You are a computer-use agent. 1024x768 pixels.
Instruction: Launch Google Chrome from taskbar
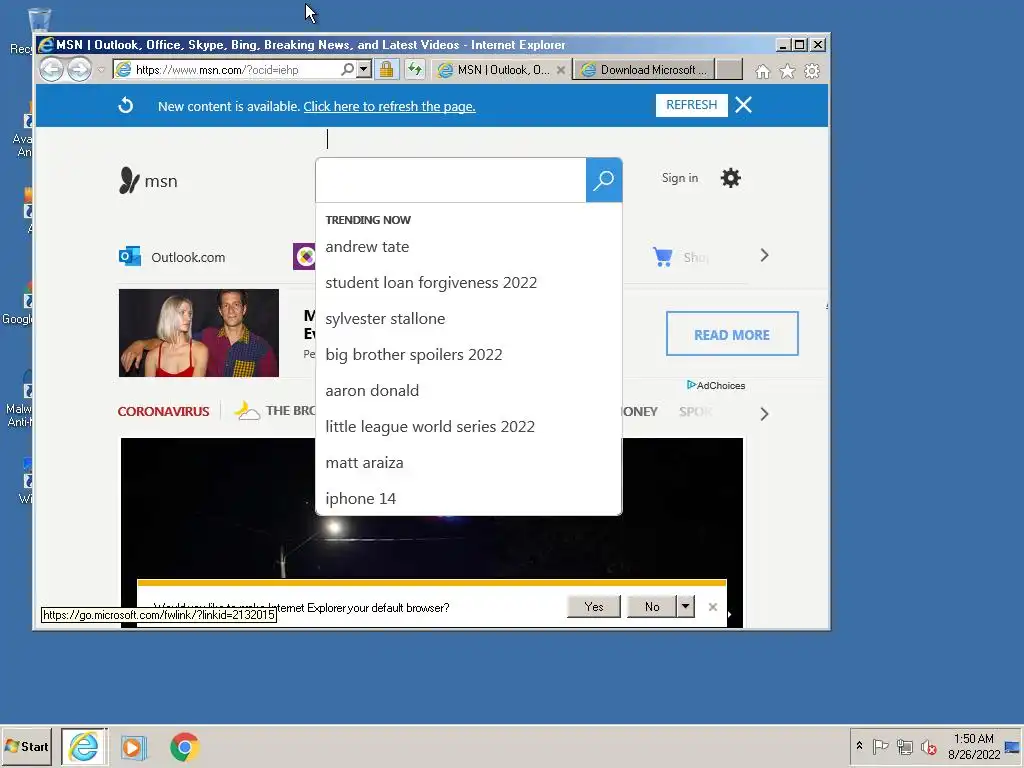(x=184, y=747)
